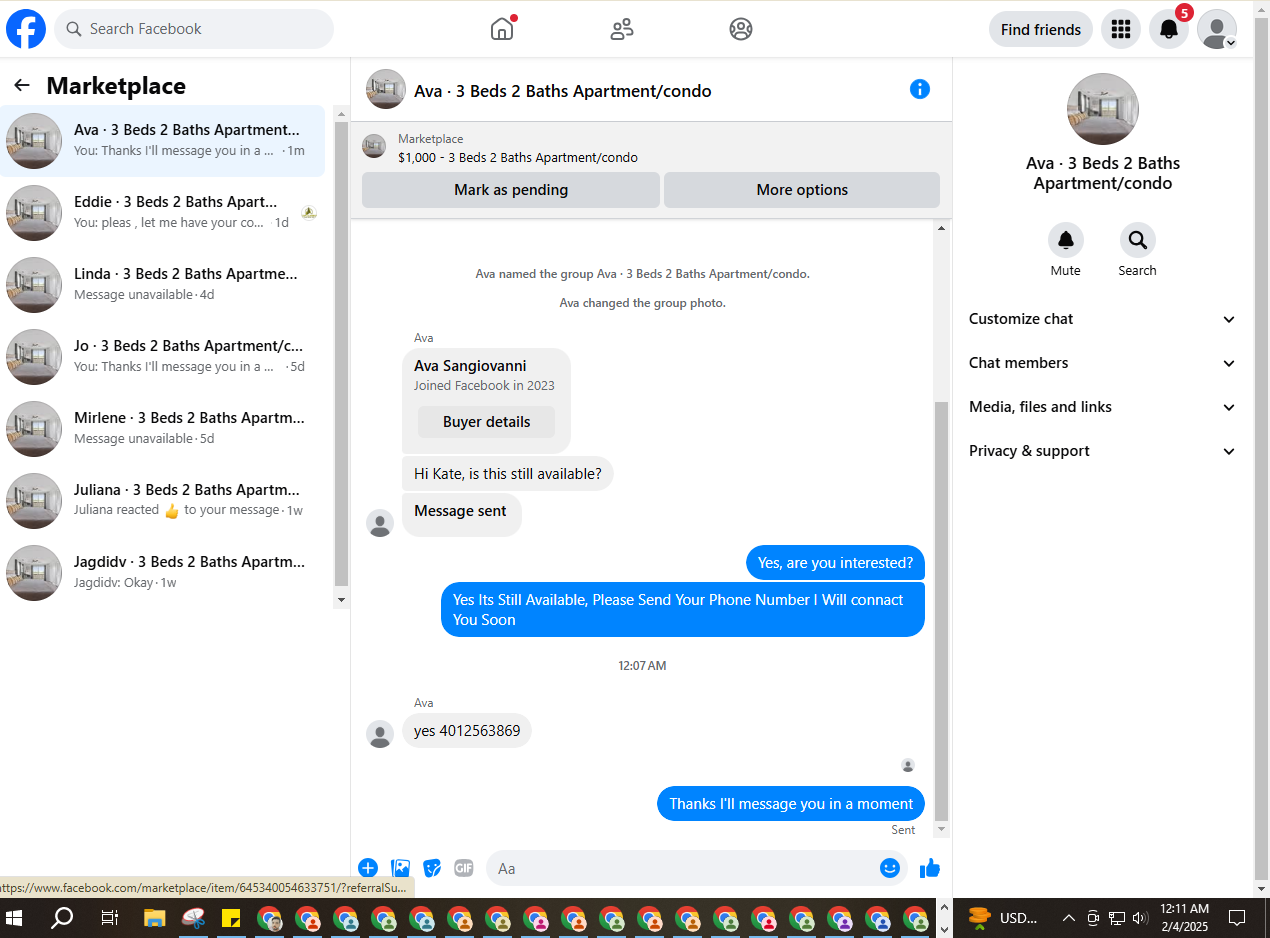
Task: Click the chat messages scrollbar thumb
Action: [941, 611]
